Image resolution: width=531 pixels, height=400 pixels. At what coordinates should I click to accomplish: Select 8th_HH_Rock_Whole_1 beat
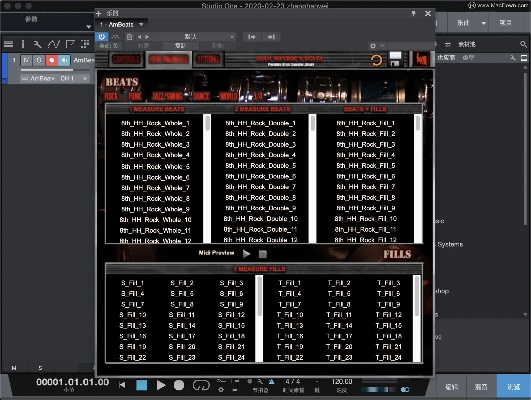click(155, 123)
